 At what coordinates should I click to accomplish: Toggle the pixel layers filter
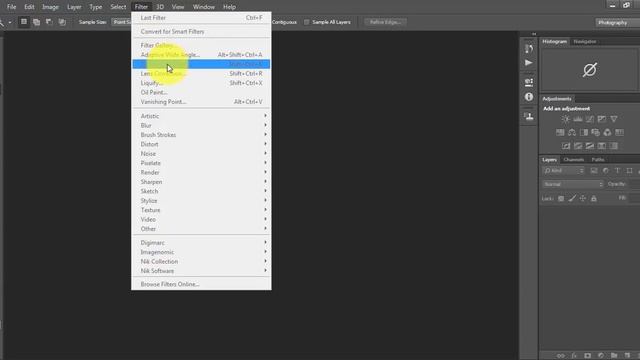[x=594, y=171]
